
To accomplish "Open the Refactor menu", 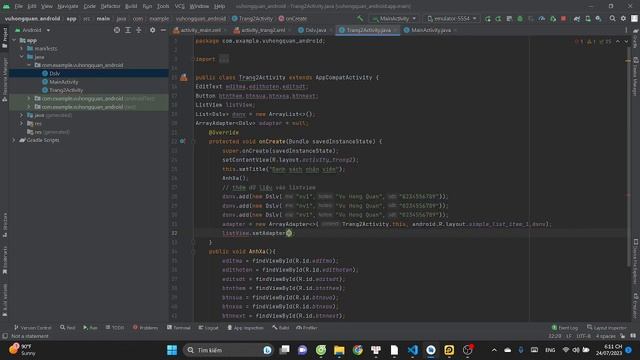I will (x=110, y=6).
